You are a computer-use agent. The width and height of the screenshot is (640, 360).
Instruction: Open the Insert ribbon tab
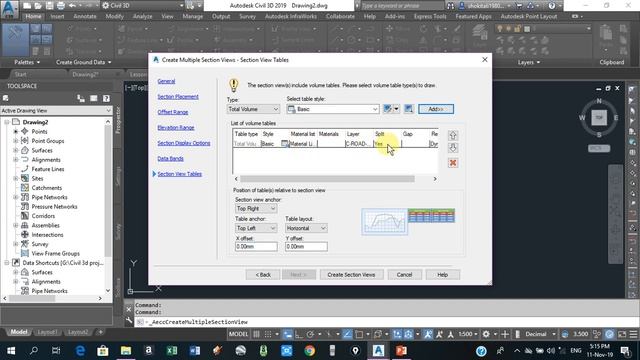click(57, 16)
